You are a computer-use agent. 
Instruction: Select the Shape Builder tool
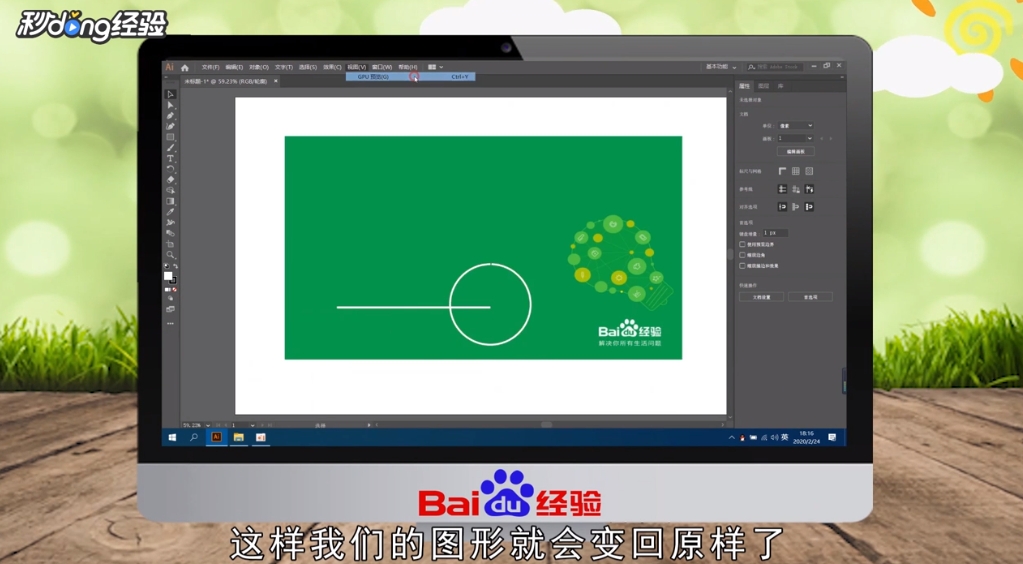(170, 190)
